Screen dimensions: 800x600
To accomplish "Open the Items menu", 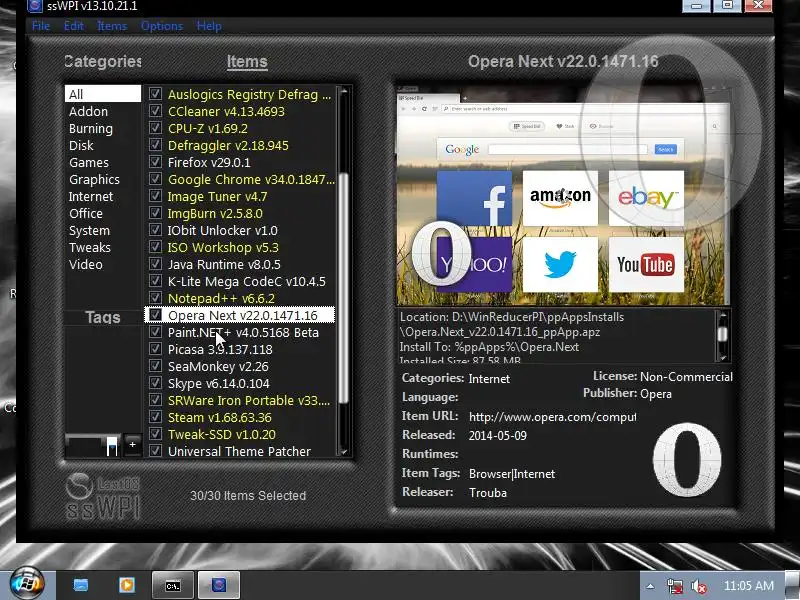I will point(112,26).
